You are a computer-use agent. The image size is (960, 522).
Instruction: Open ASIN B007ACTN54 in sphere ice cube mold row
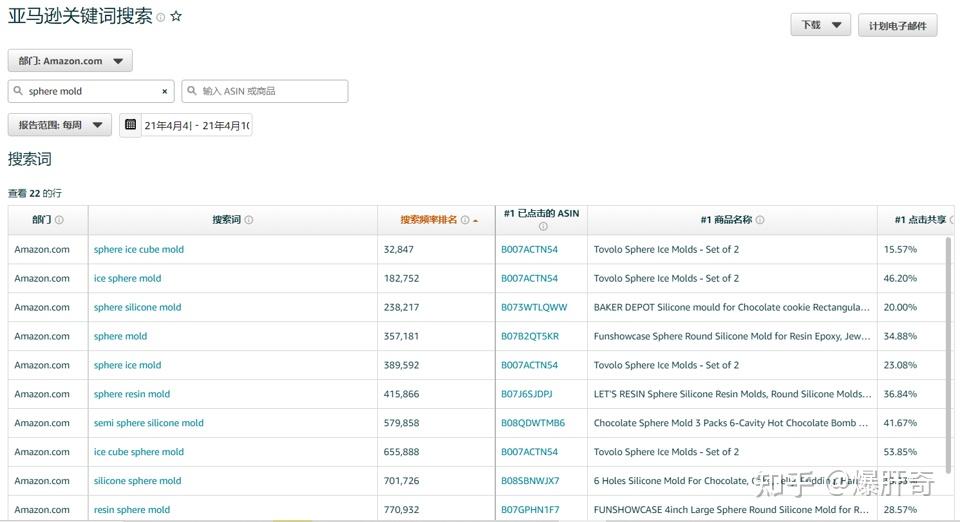click(530, 249)
